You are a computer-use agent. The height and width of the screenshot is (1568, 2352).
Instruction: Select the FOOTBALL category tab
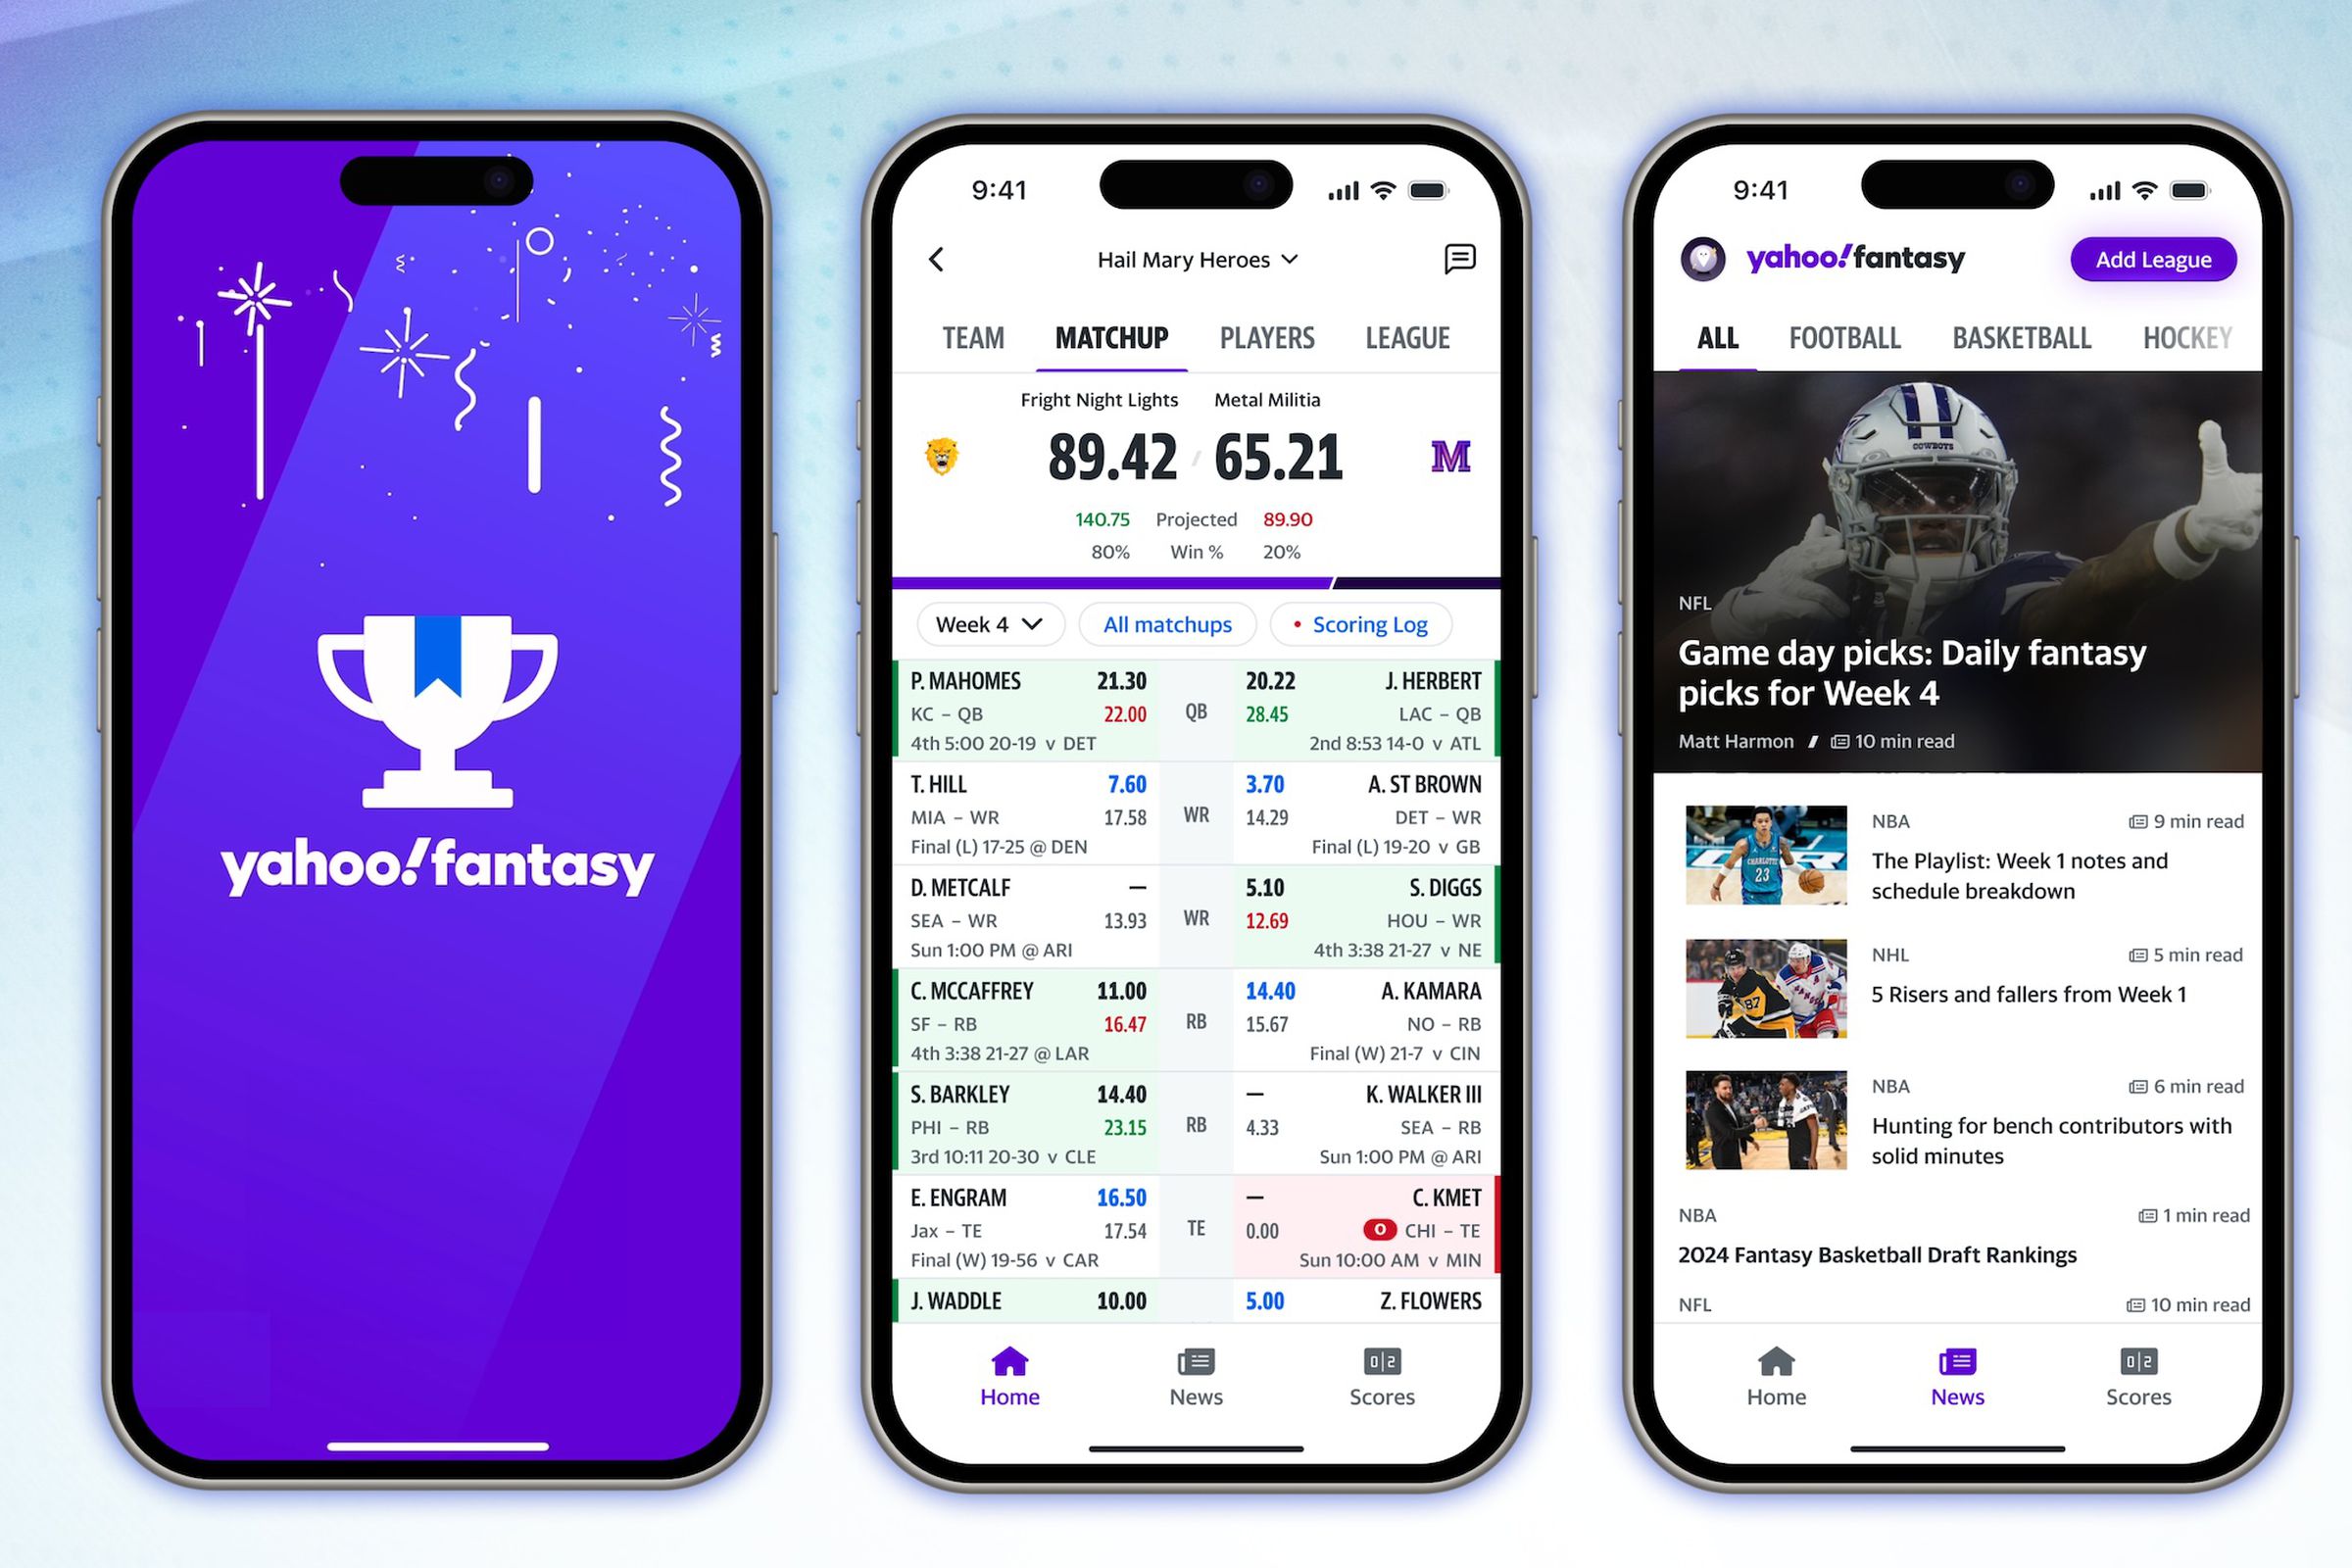[1848, 336]
